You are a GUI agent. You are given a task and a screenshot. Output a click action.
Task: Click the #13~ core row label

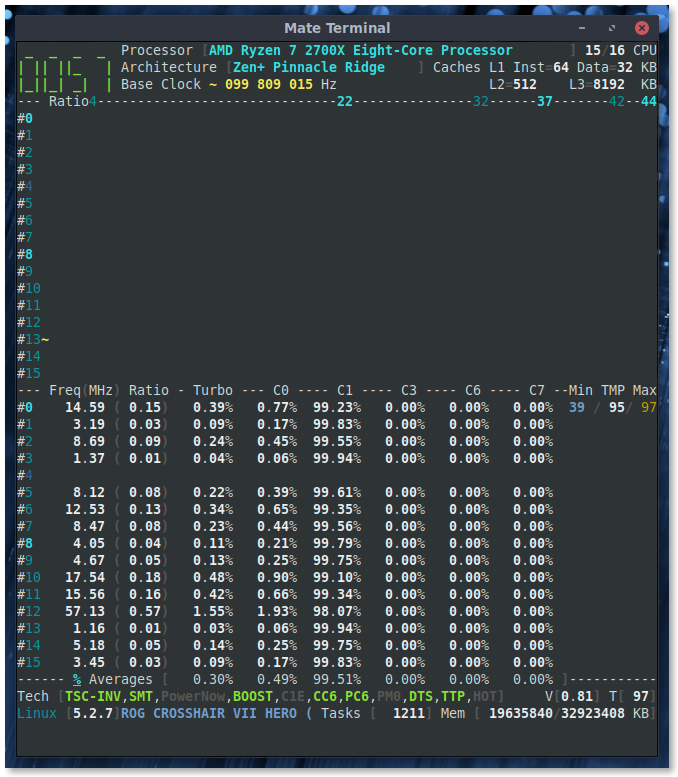point(33,339)
